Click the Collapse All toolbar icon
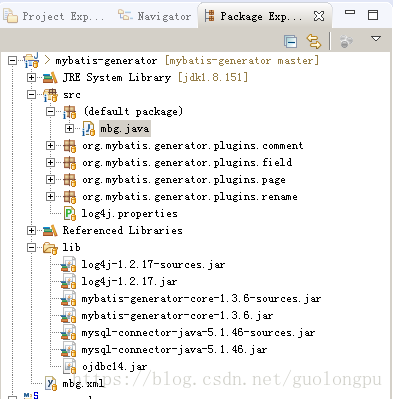Image resolution: width=393 pixels, height=399 pixels. [291, 42]
